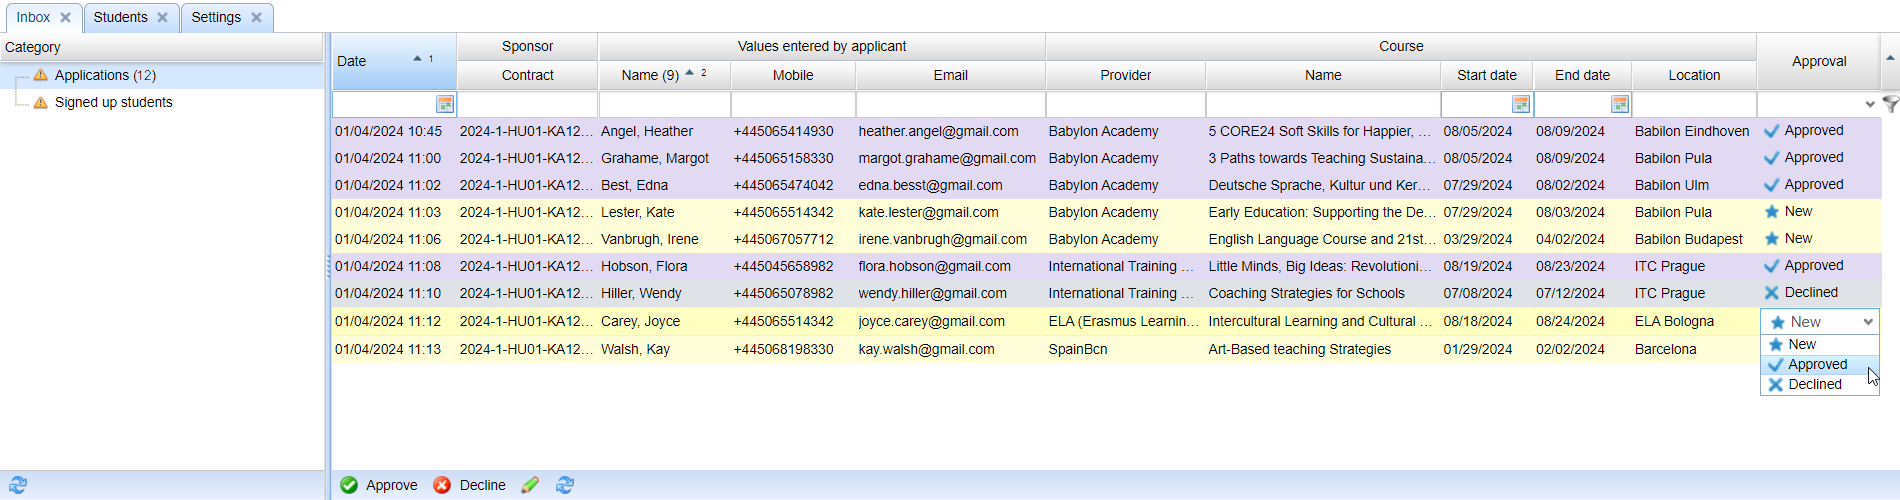Toggle the Joyce Carey approval combo box
The height and width of the screenshot is (500, 1900).
tap(1868, 322)
